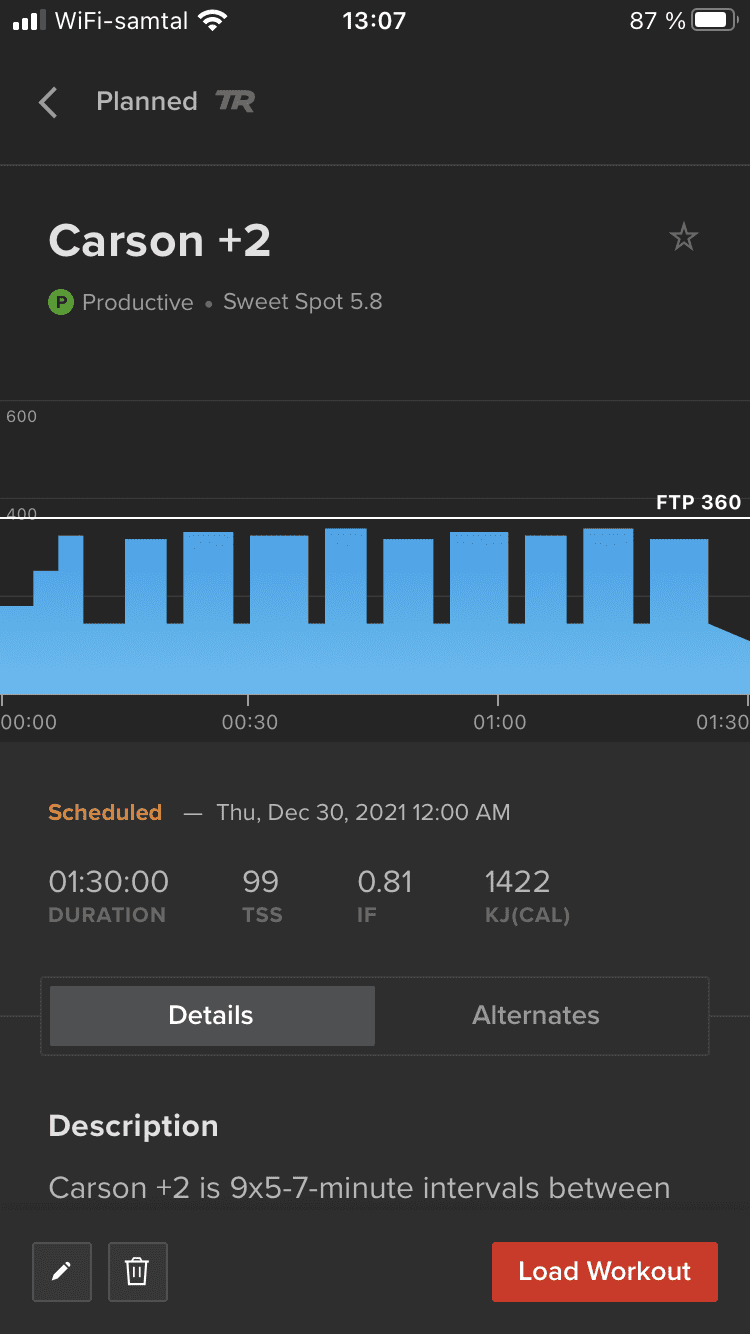Tap the Scheduled date text
This screenshot has height=1334, width=750.
(362, 812)
